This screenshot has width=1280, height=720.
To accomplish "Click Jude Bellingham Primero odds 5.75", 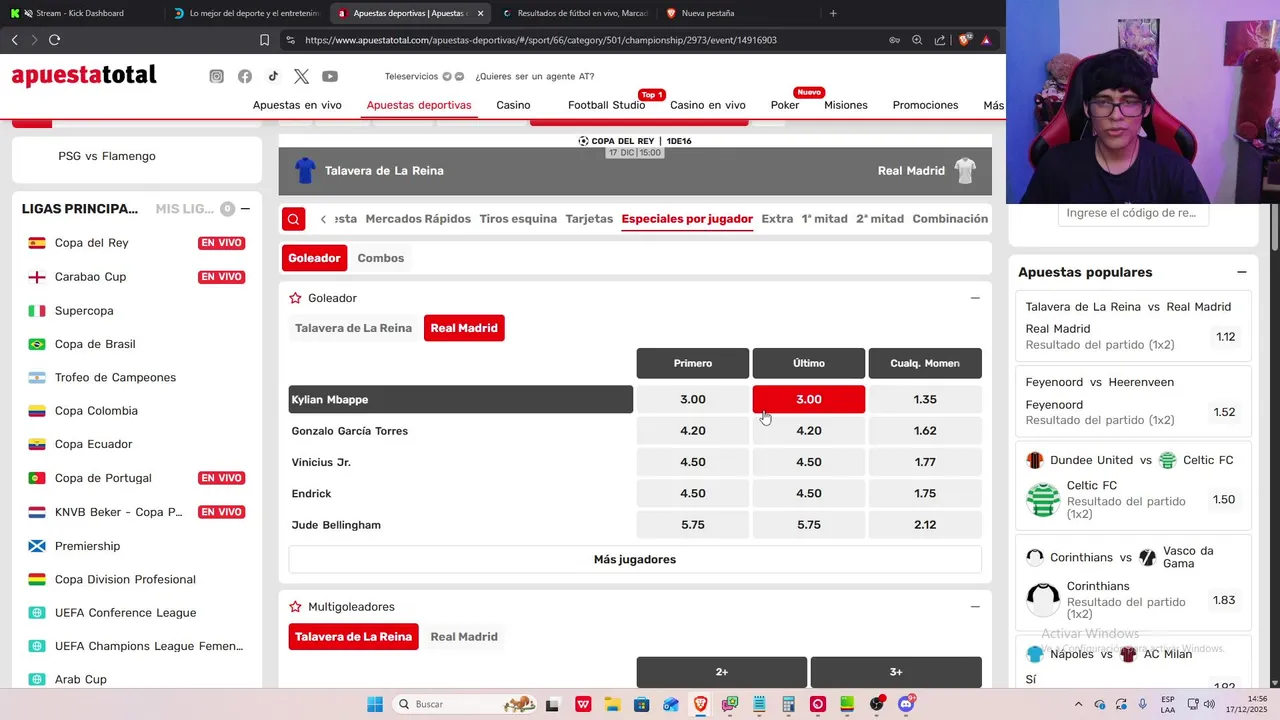I will tap(693, 525).
